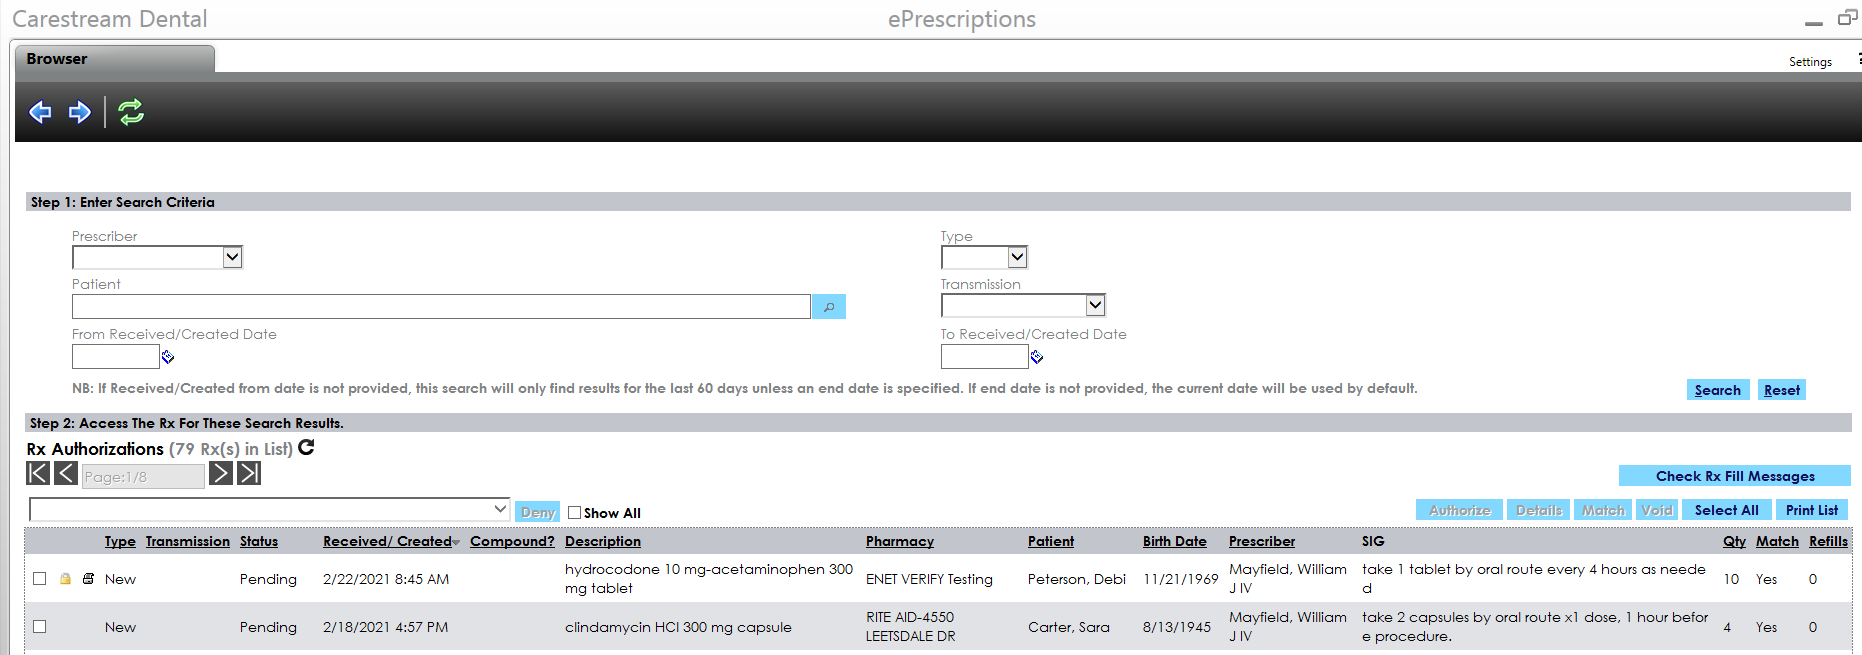This screenshot has height=655, width=1862.
Task: Expand the Prescriber dropdown
Action: tap(232, 257)
